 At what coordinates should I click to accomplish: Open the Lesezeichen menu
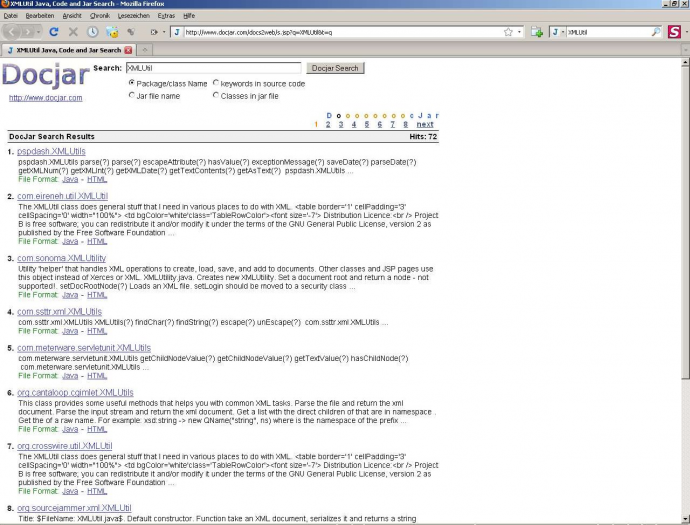(x=133, y=15)
